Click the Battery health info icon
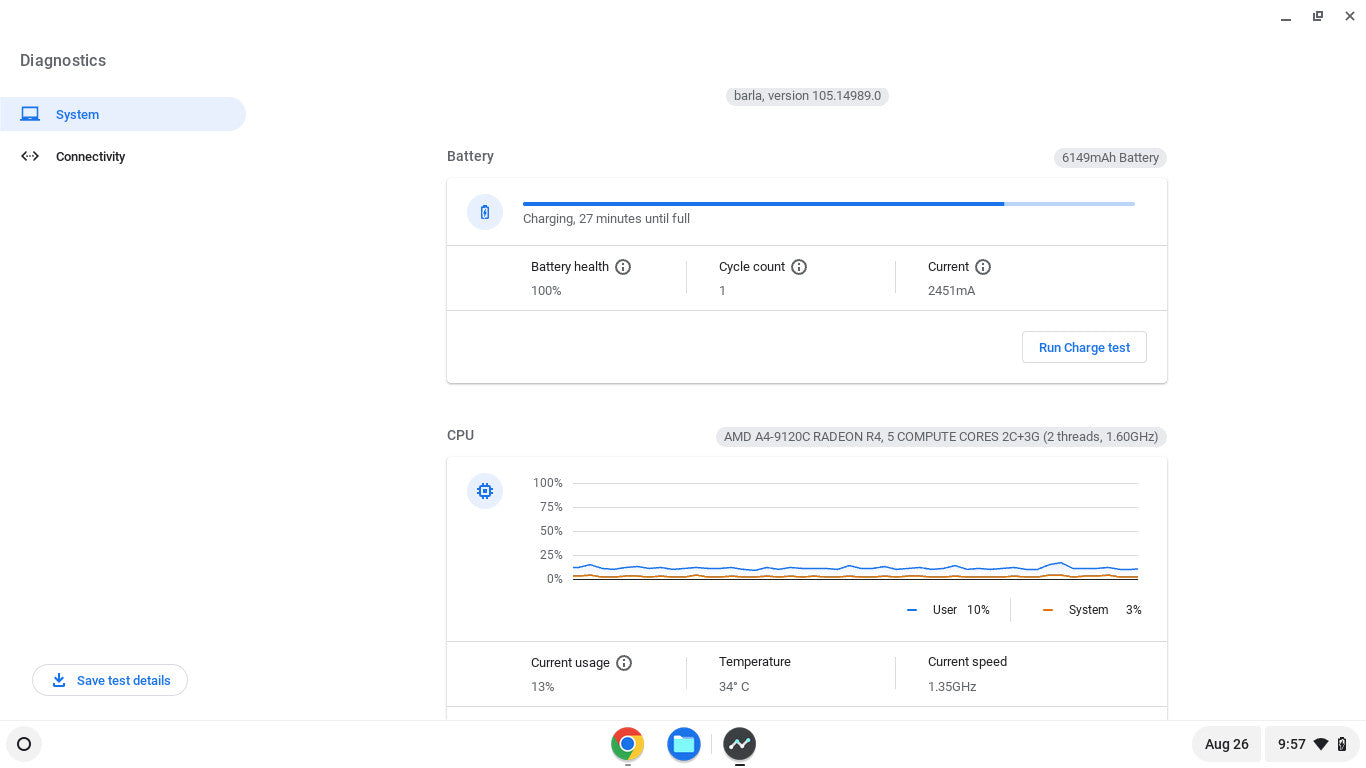Screen dimensions: 1366x768 coord(623,267)
